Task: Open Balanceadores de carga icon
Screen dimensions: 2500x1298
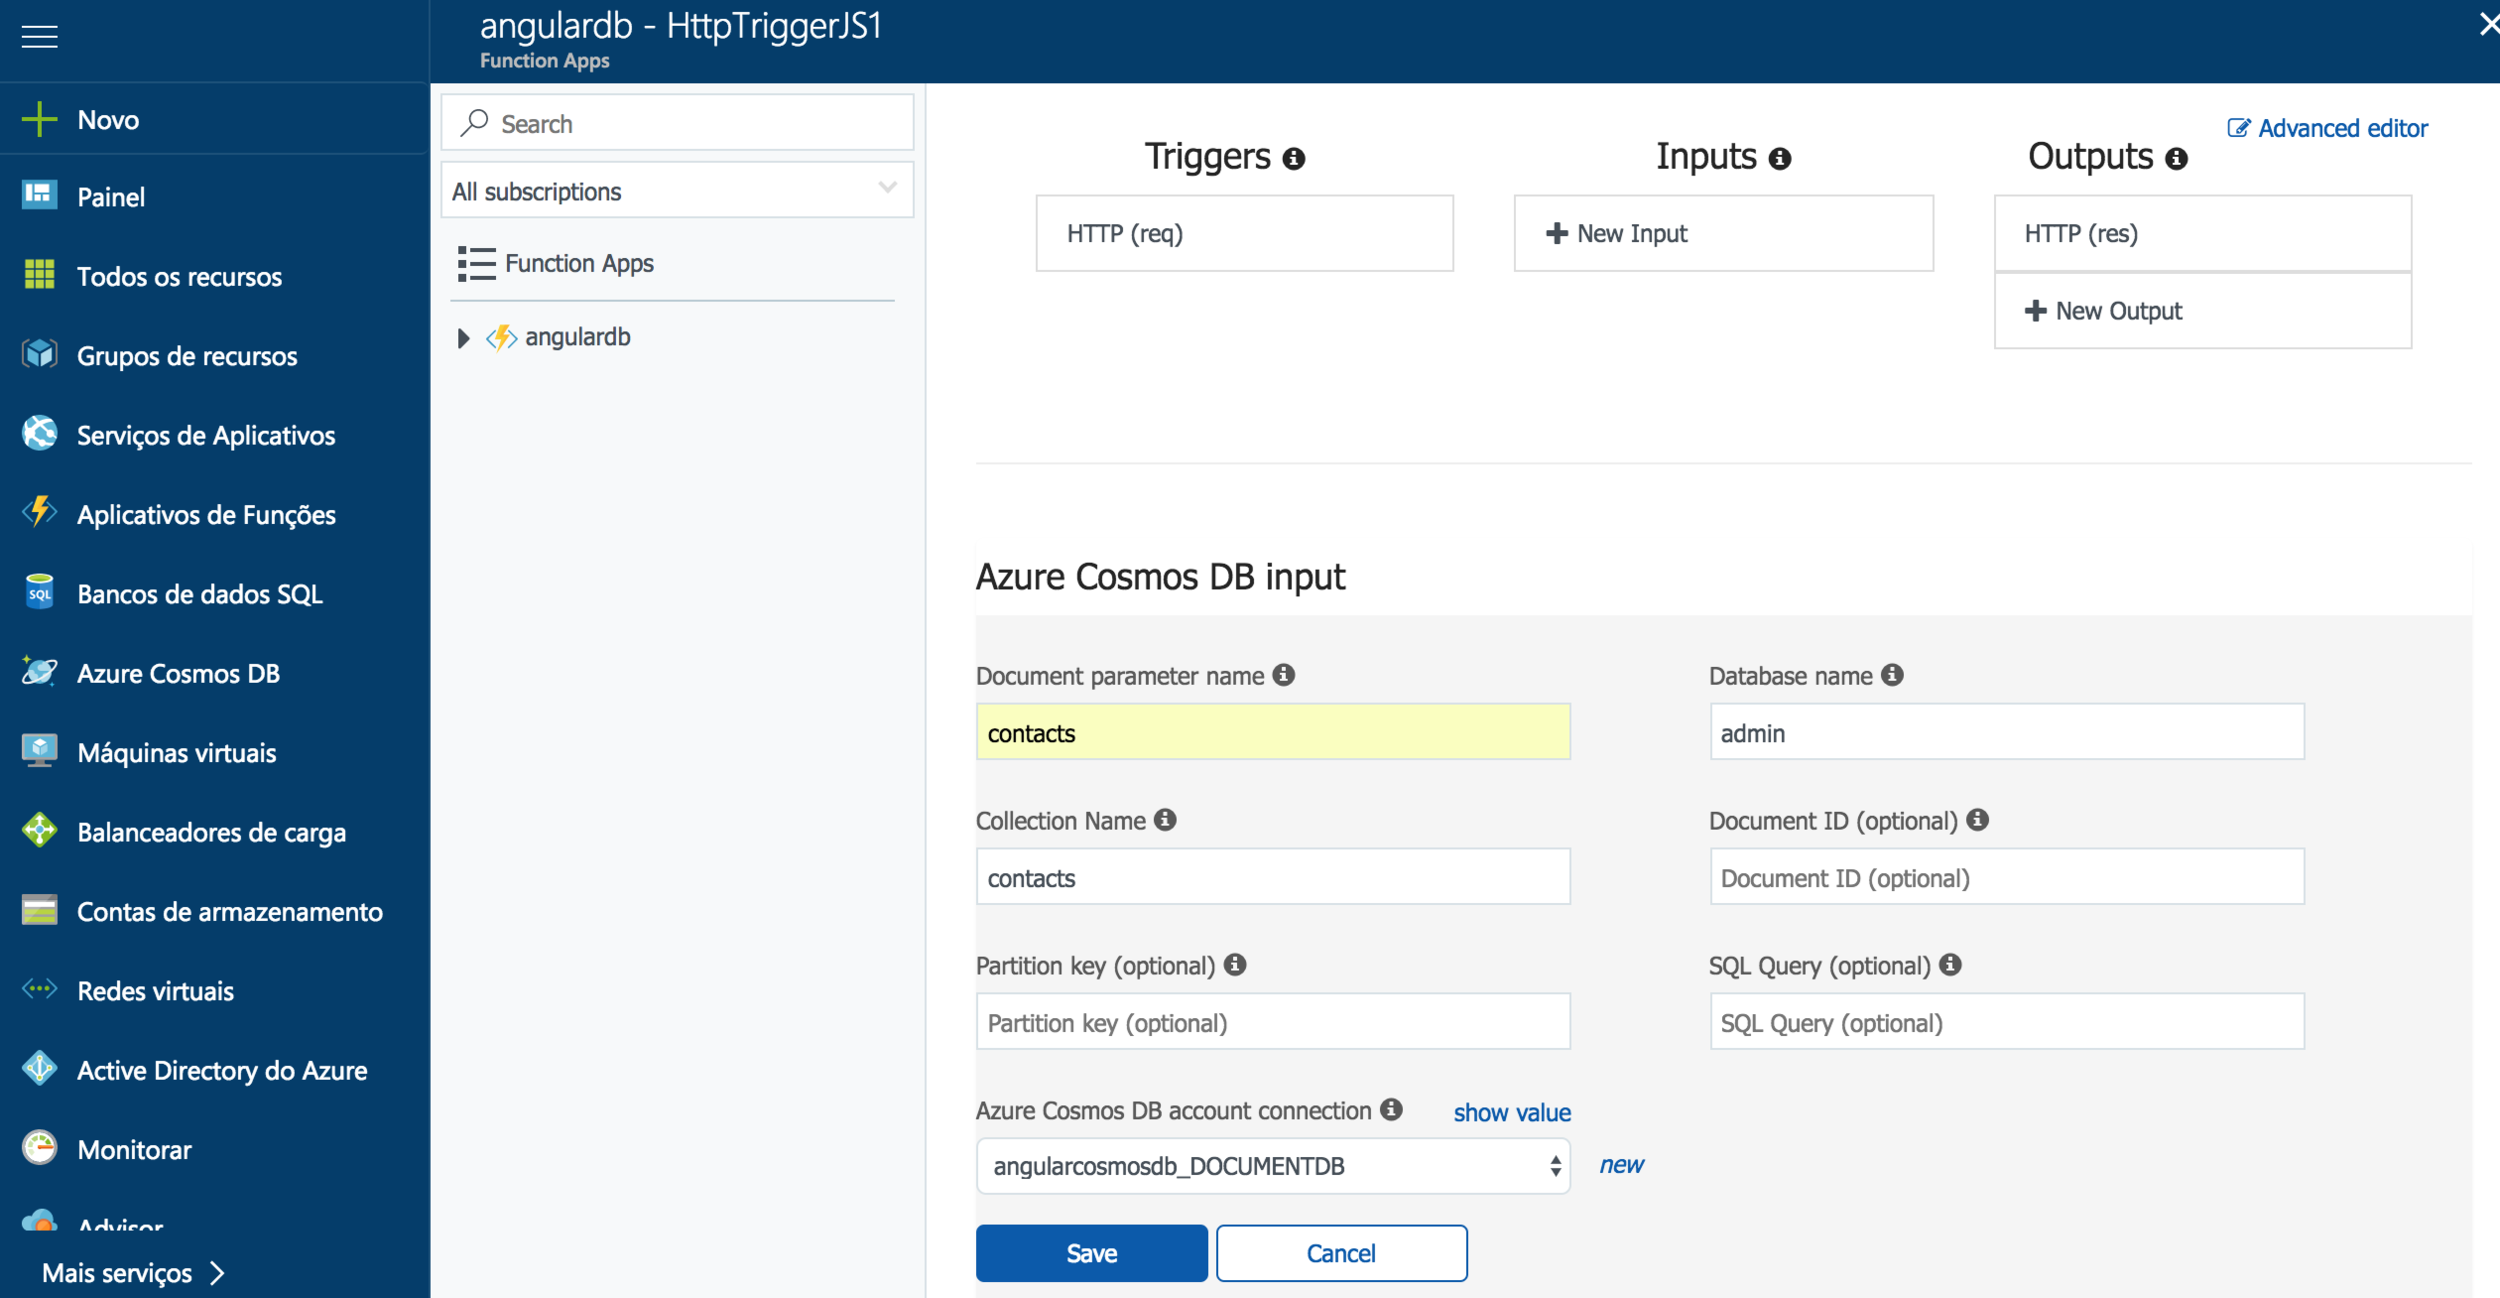Action: [39, 831]
